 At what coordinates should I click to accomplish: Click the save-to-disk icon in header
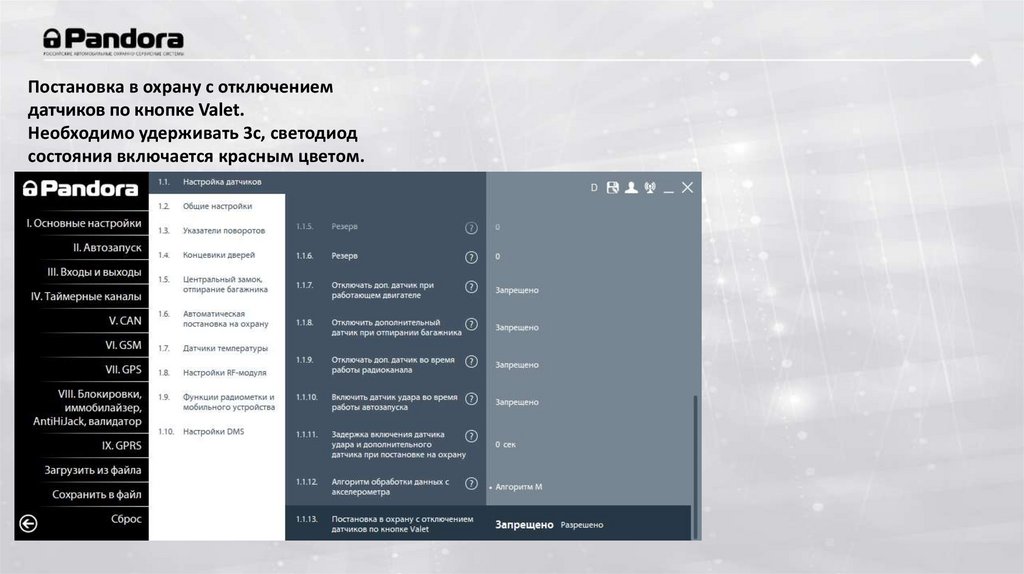point(612,187)
